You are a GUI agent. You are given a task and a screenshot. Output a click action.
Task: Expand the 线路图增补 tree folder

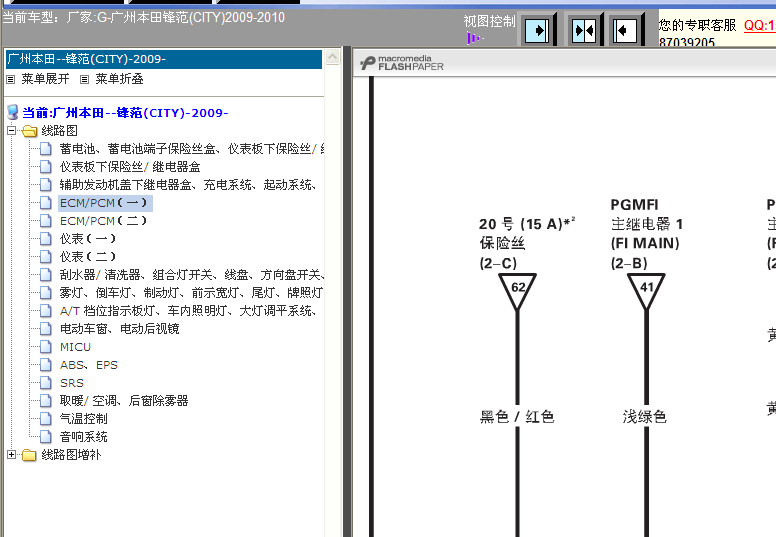tap(11, 454)
